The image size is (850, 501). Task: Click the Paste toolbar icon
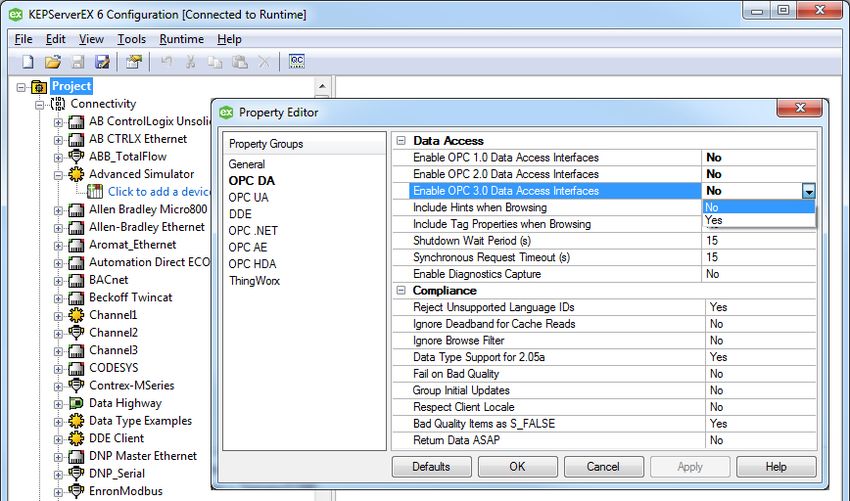240,62
